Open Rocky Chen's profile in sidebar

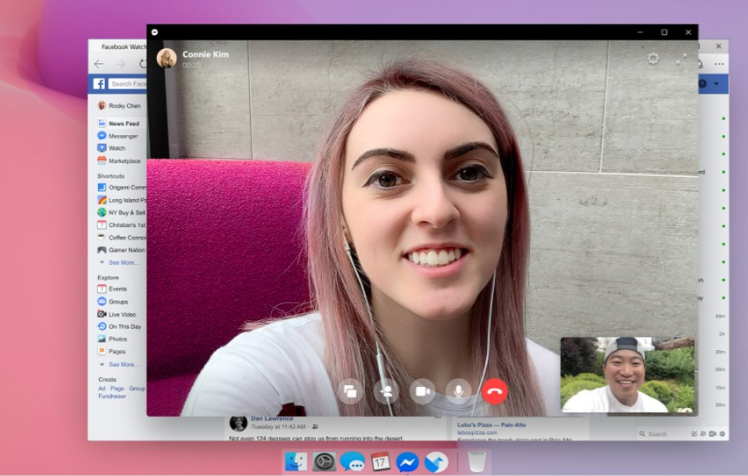[x=118, y=105]
